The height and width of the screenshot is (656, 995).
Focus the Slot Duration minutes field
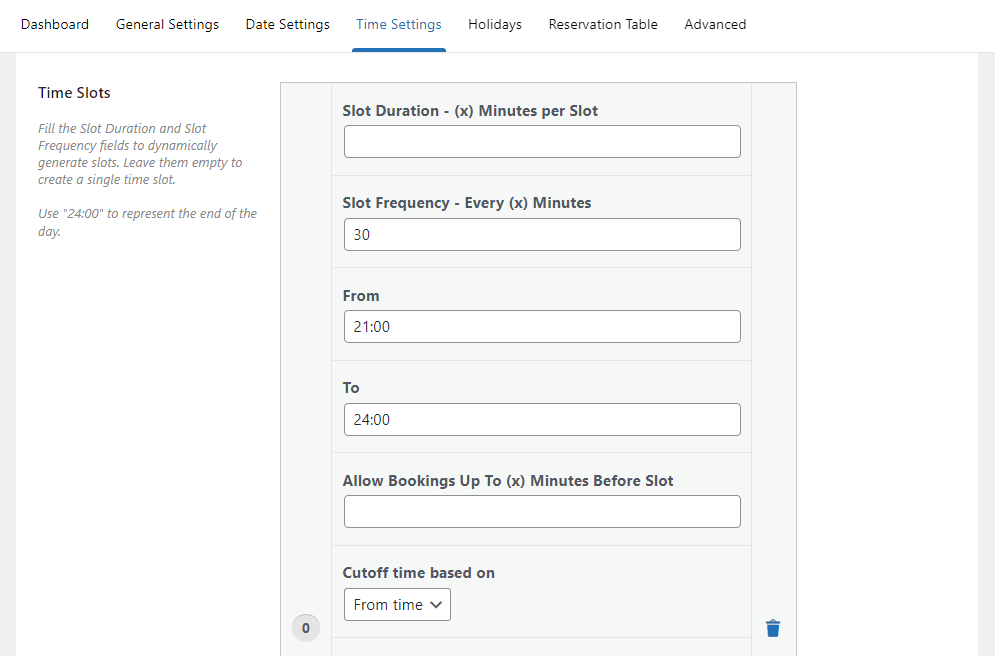(542, 141)
